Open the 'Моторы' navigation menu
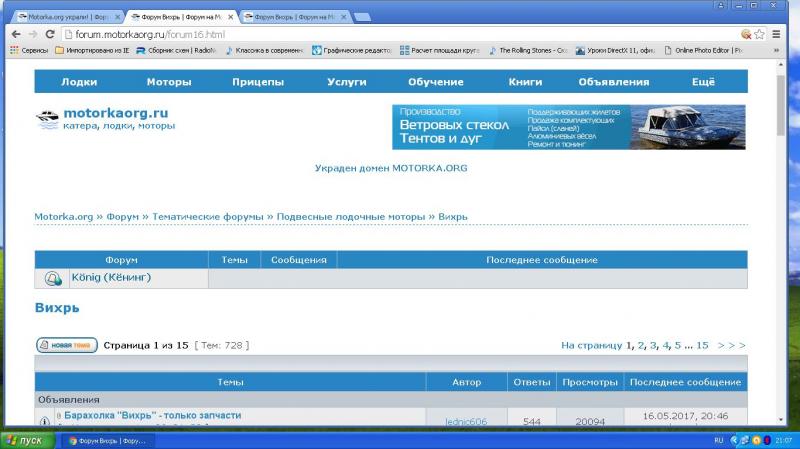The image size is (800, 449). pos(169,82)
